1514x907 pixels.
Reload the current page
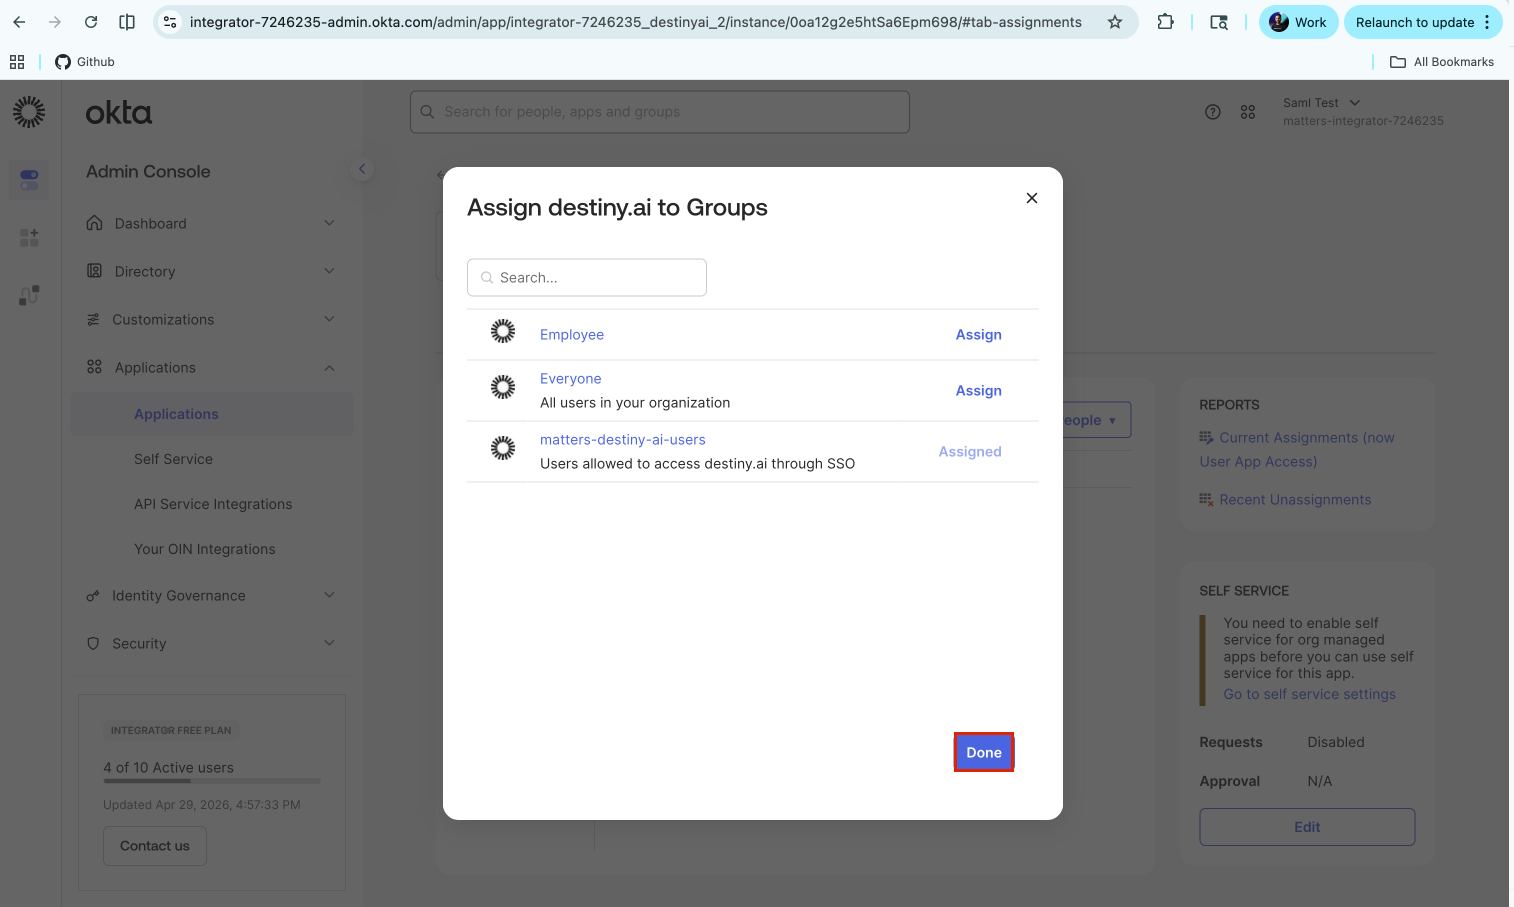point(91,22)
